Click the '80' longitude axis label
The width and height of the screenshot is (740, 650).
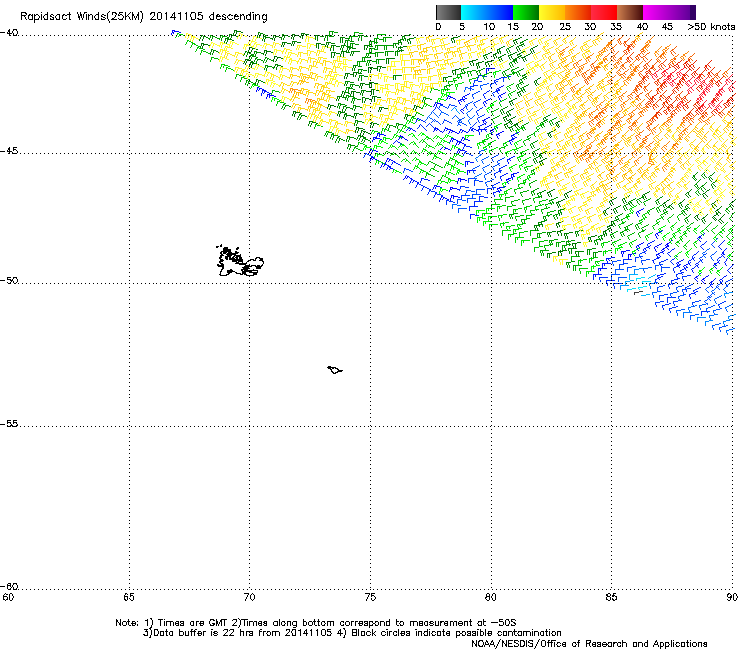491,598
